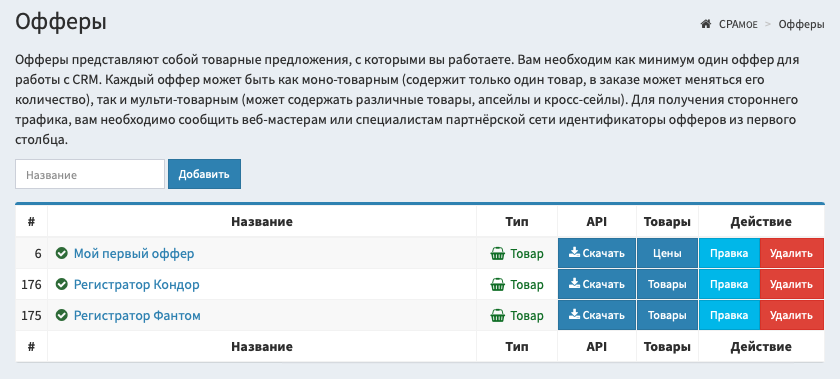Click the home icon in the breadcrumb

706,24
